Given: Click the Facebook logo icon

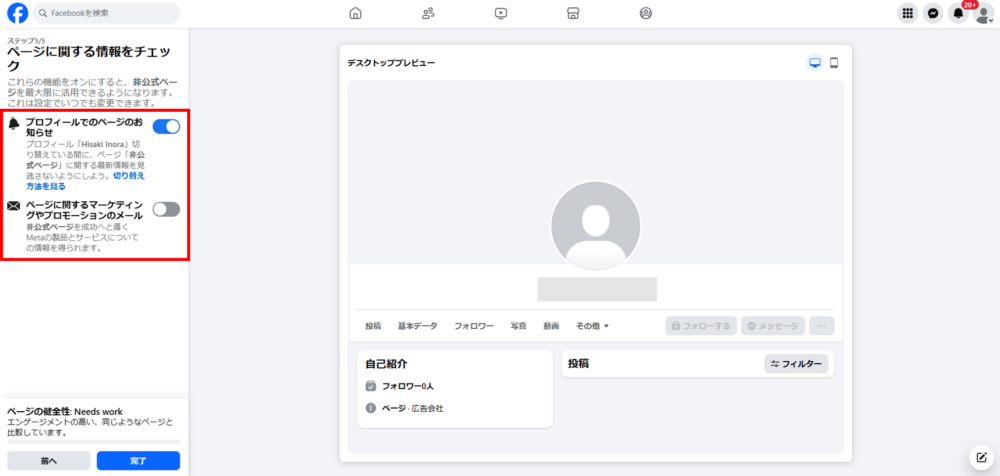Looking at the screenshot, I should tap(17, 13).
